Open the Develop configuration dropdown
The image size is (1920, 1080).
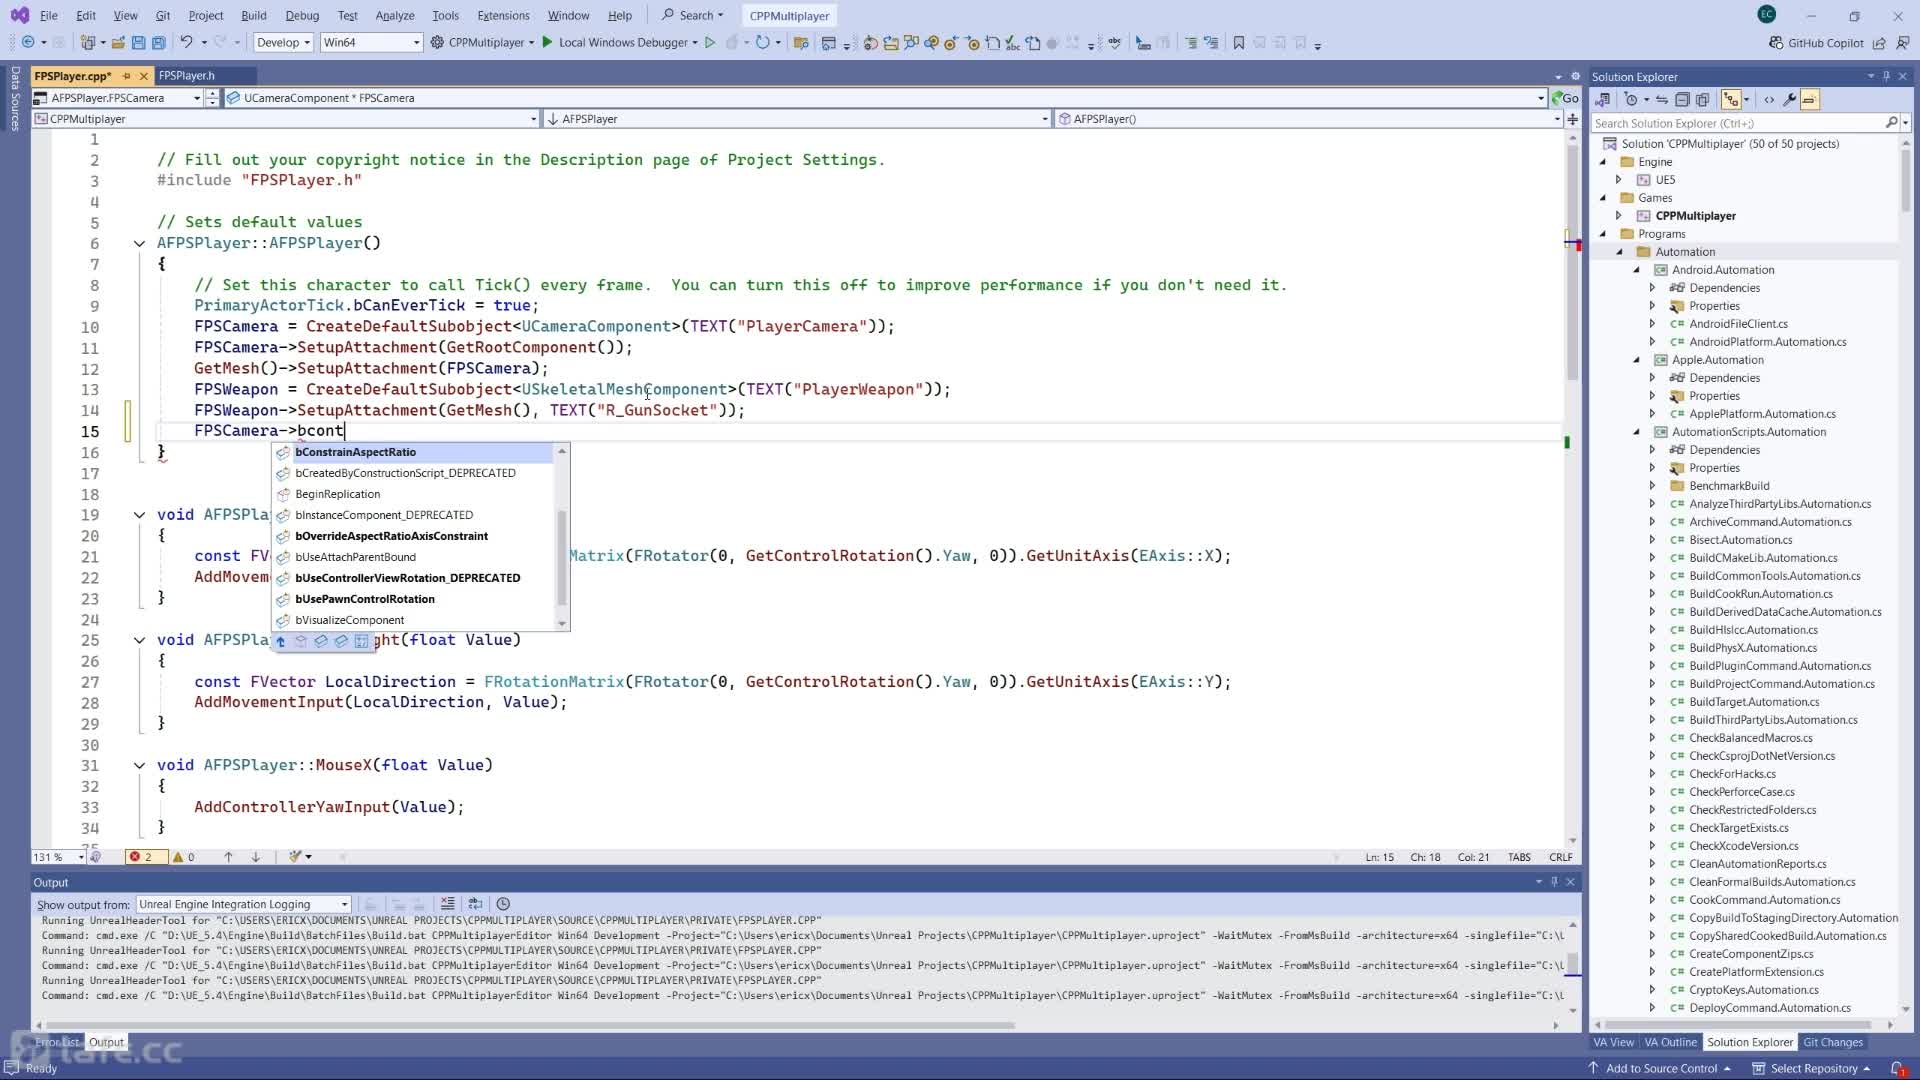point(282,43)
